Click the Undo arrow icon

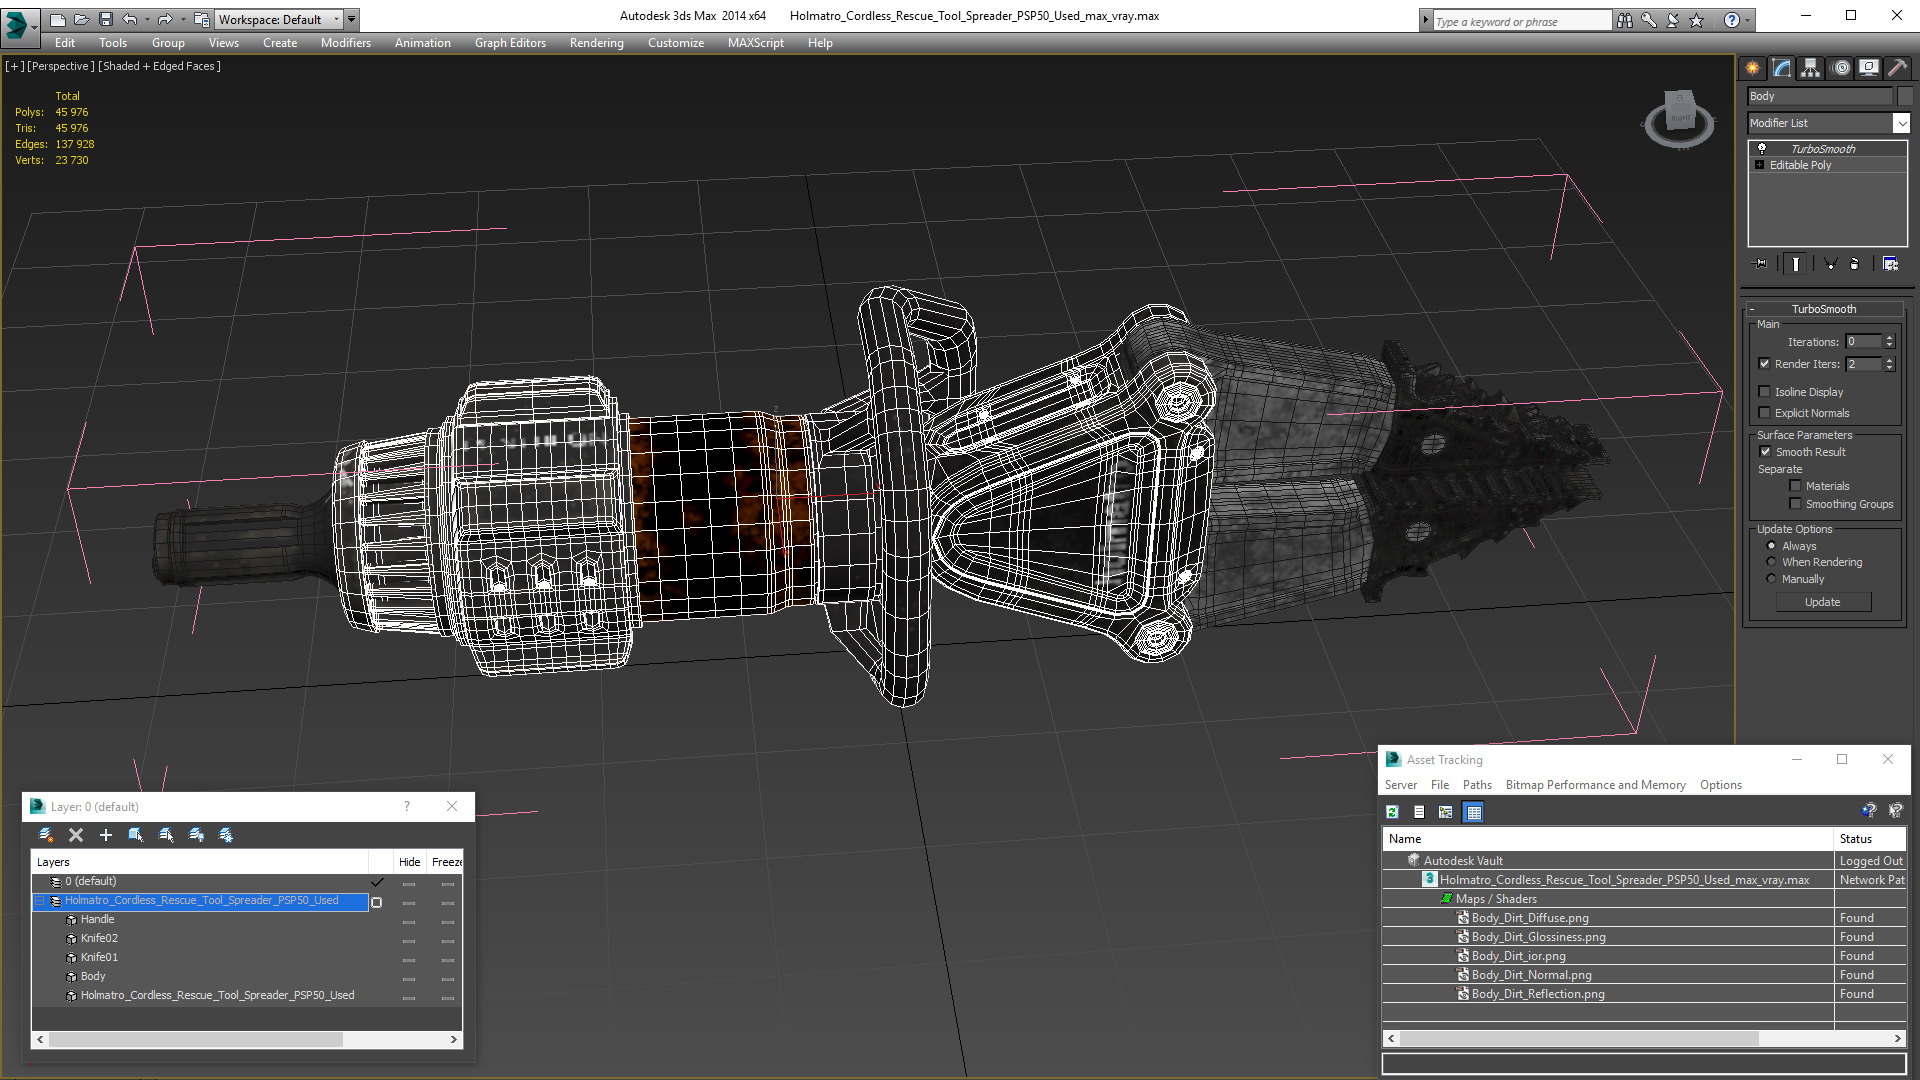tap(130, 19)
